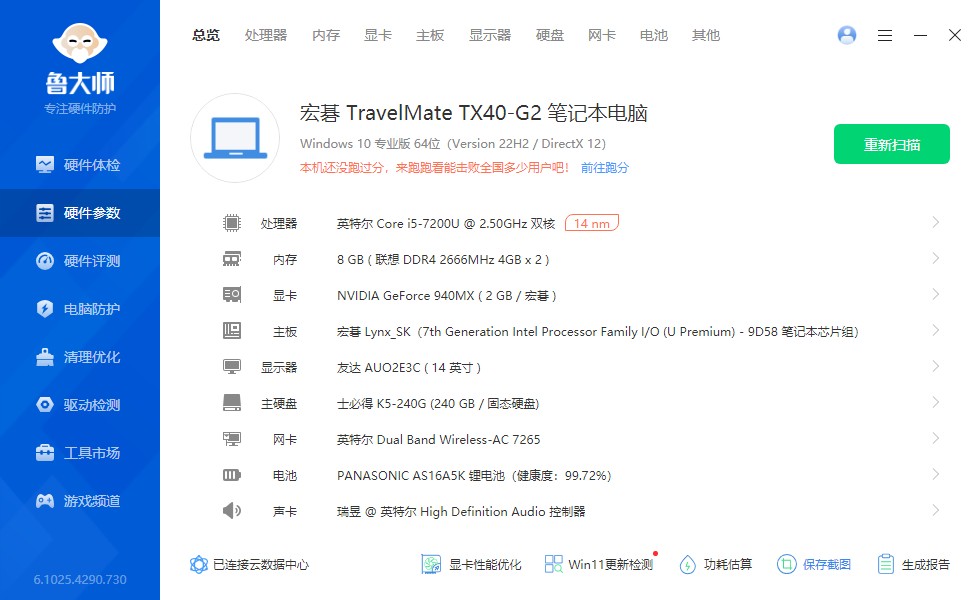980x600 pixels.
Task: Switch to the top 显卡 tab
Action: (x=378, y=36)
